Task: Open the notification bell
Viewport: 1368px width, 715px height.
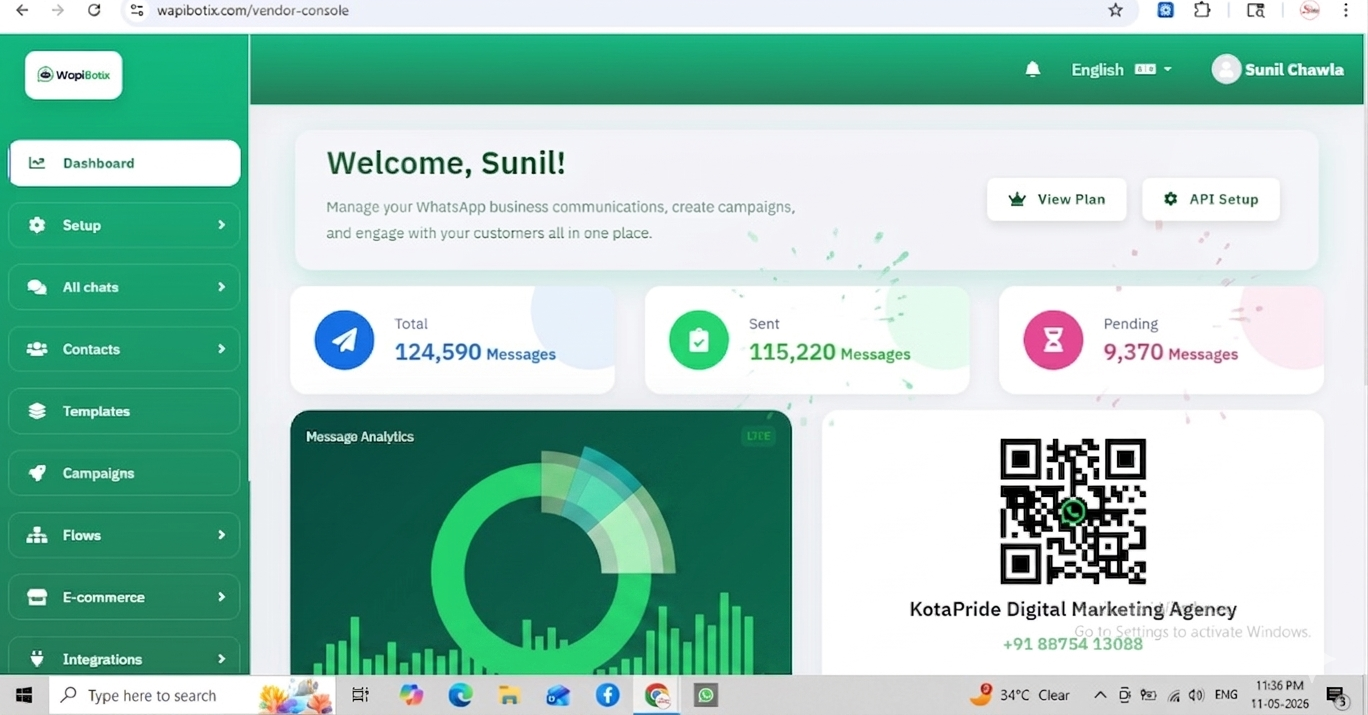Action: (x=1033, y=69)
